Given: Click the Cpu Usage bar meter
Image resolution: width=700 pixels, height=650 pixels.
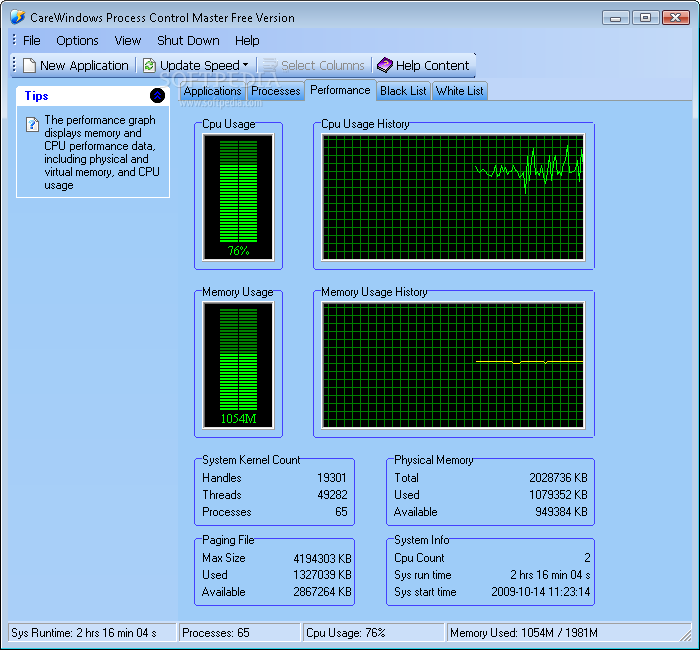Looking at the screenshot, I should click(238, 197).
